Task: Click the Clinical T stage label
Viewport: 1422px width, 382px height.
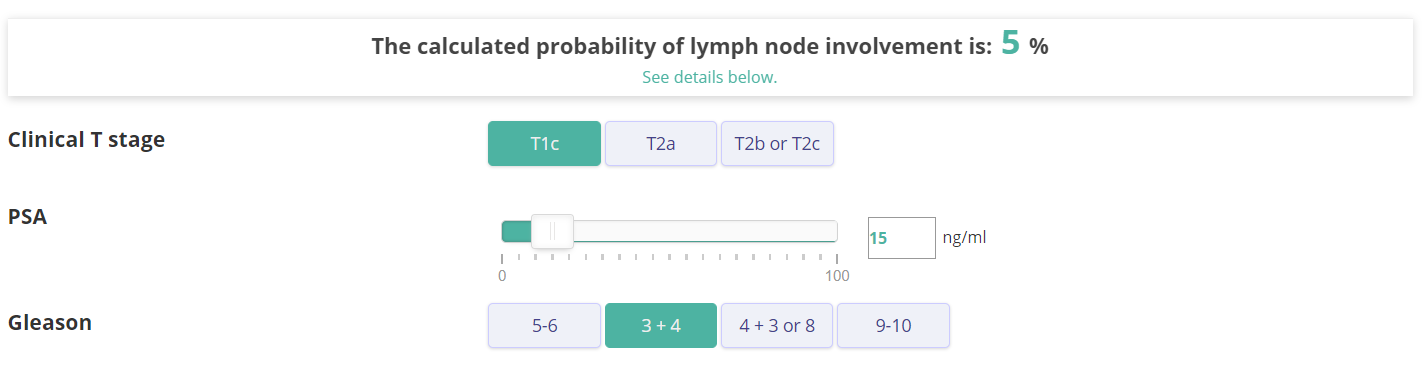Action: [x=86, y=139]
